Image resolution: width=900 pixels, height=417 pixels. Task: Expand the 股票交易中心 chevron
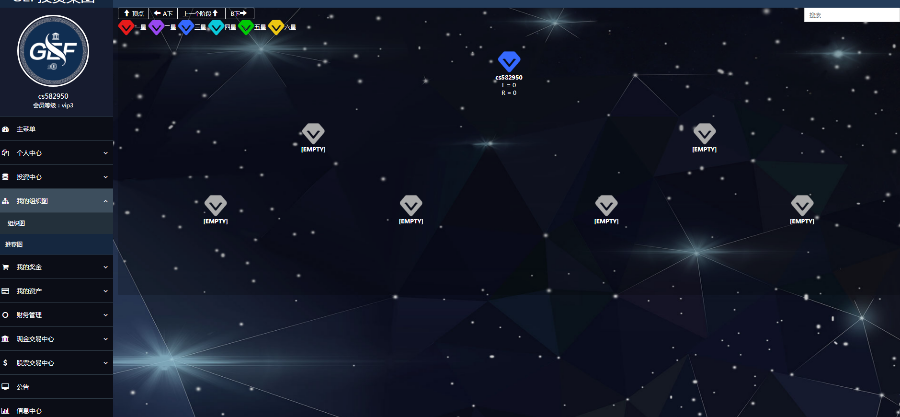pyautogui.click(x=106, y=363)
